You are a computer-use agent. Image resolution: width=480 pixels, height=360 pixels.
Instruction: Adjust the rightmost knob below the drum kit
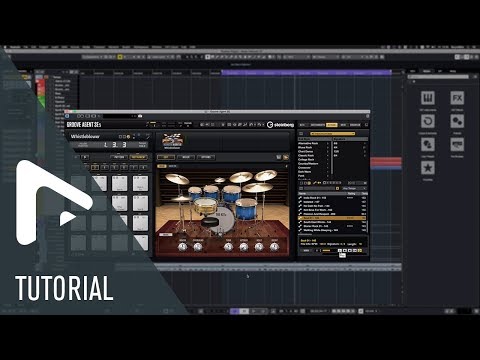pos(274,247)
